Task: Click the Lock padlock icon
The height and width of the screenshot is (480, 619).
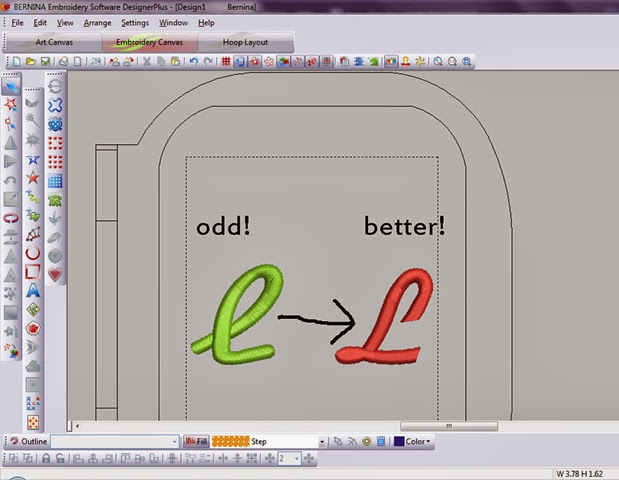Action: coord(46,459)
